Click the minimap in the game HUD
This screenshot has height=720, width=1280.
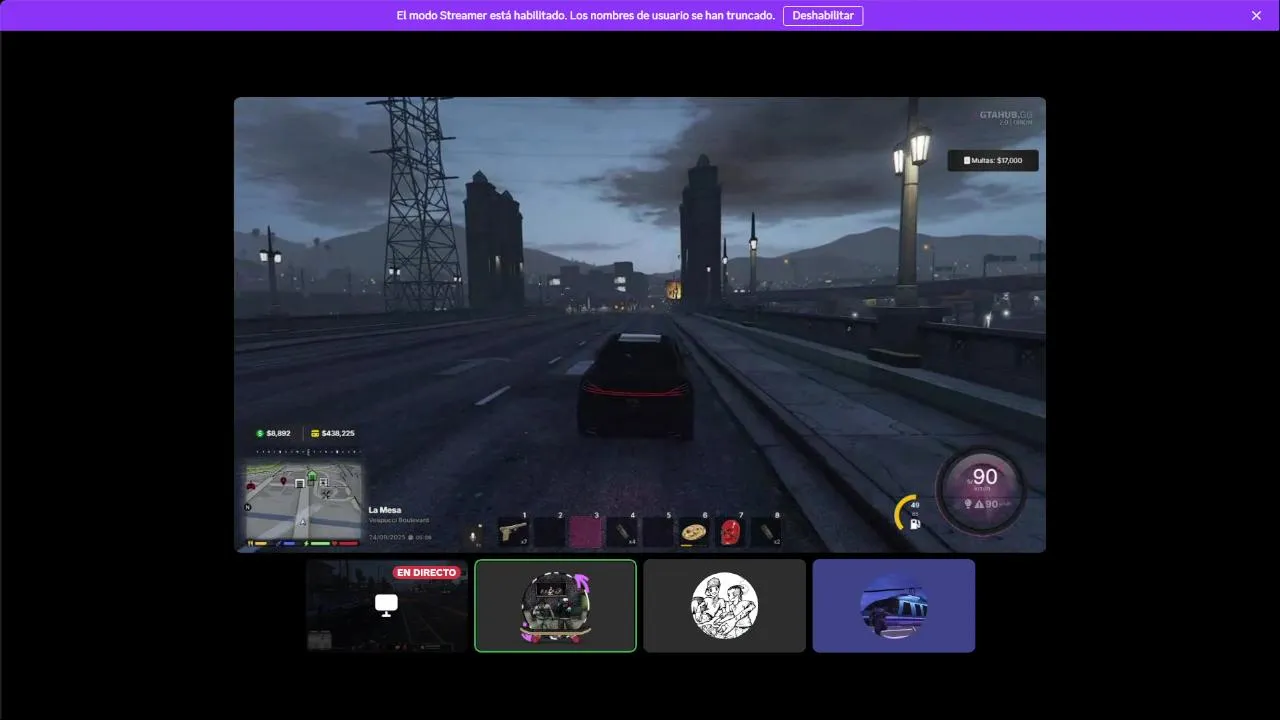304,499
